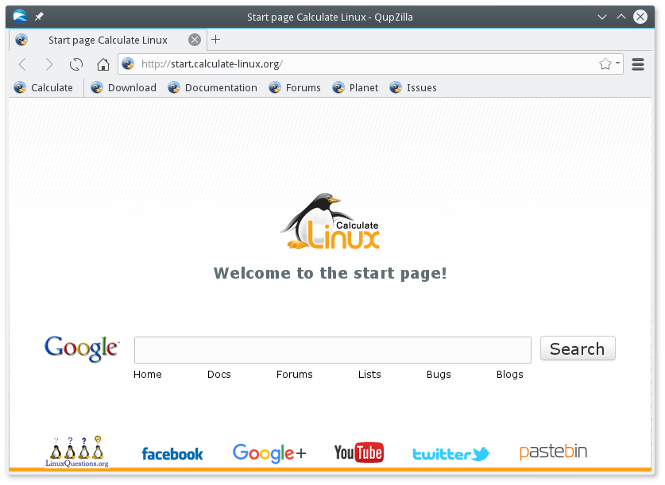665x485 pixels.
Task: Go back with the Back arrow
Action: pos(23,64)
